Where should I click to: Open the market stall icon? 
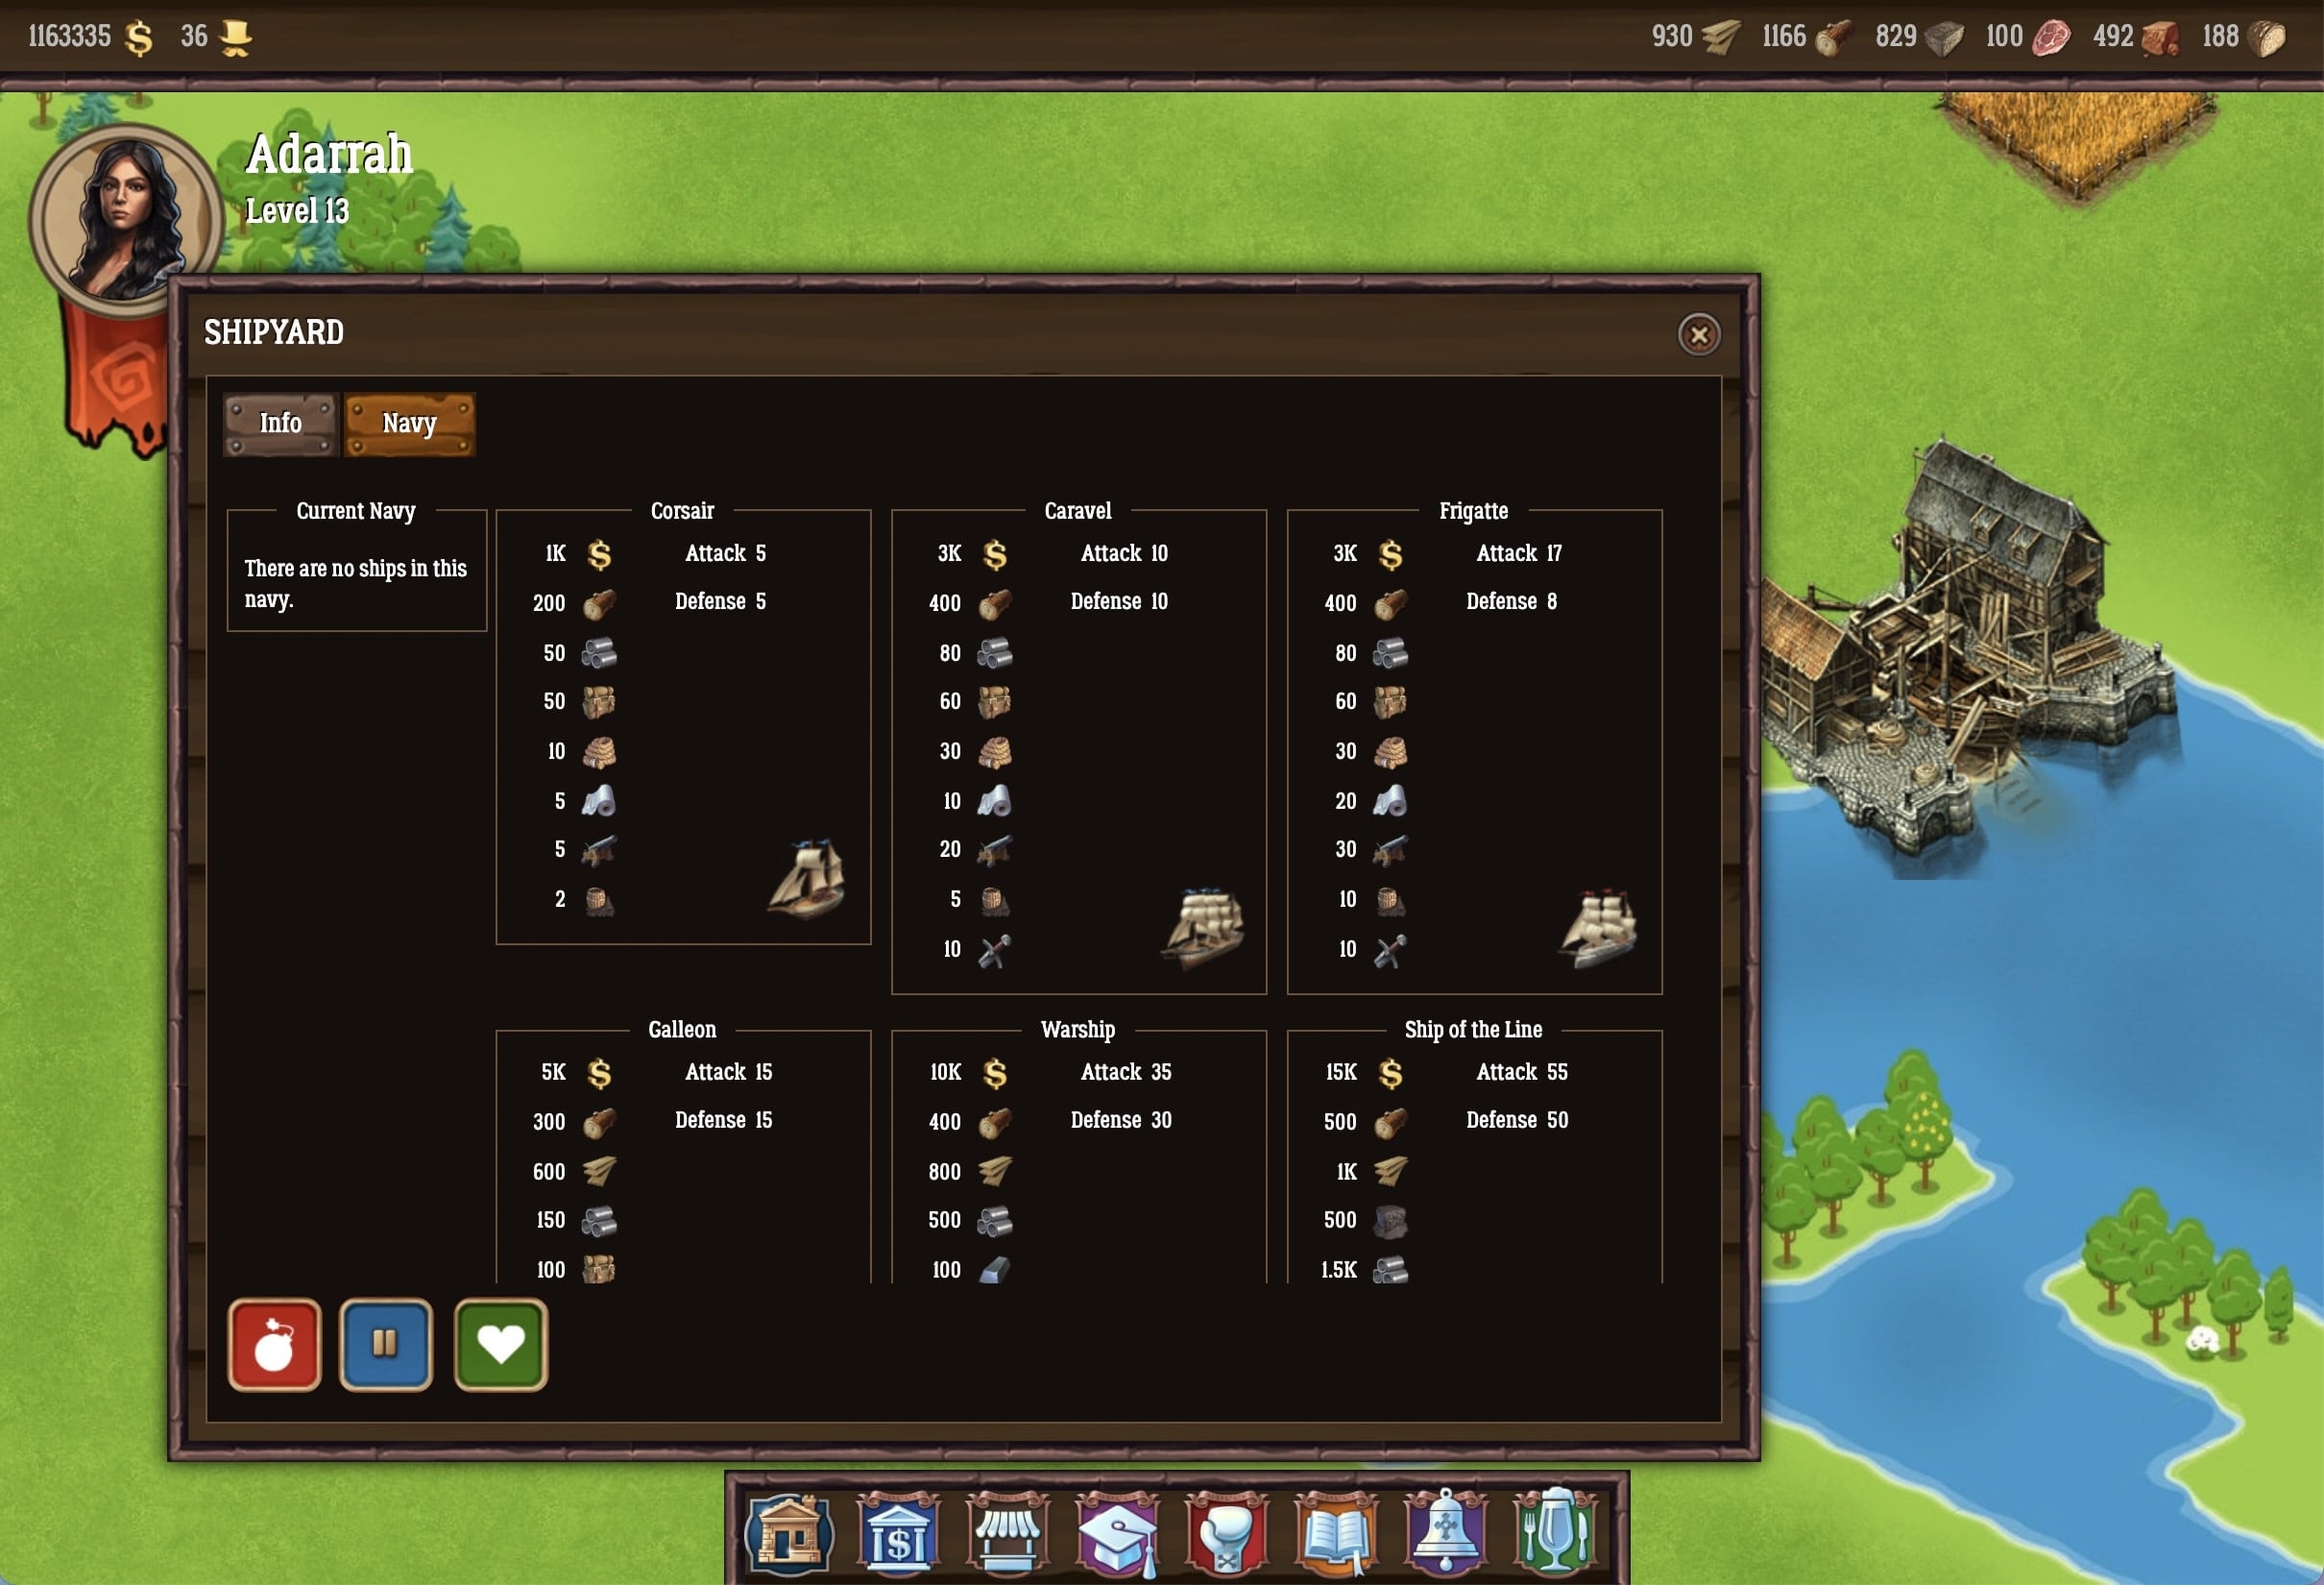click(1007, 1533)
